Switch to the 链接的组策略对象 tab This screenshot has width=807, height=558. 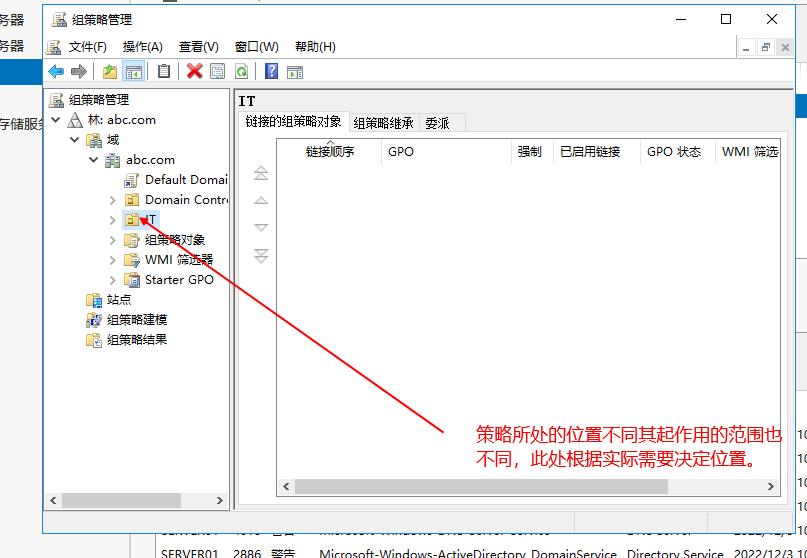pyautogui.click(x=293, y=122)
